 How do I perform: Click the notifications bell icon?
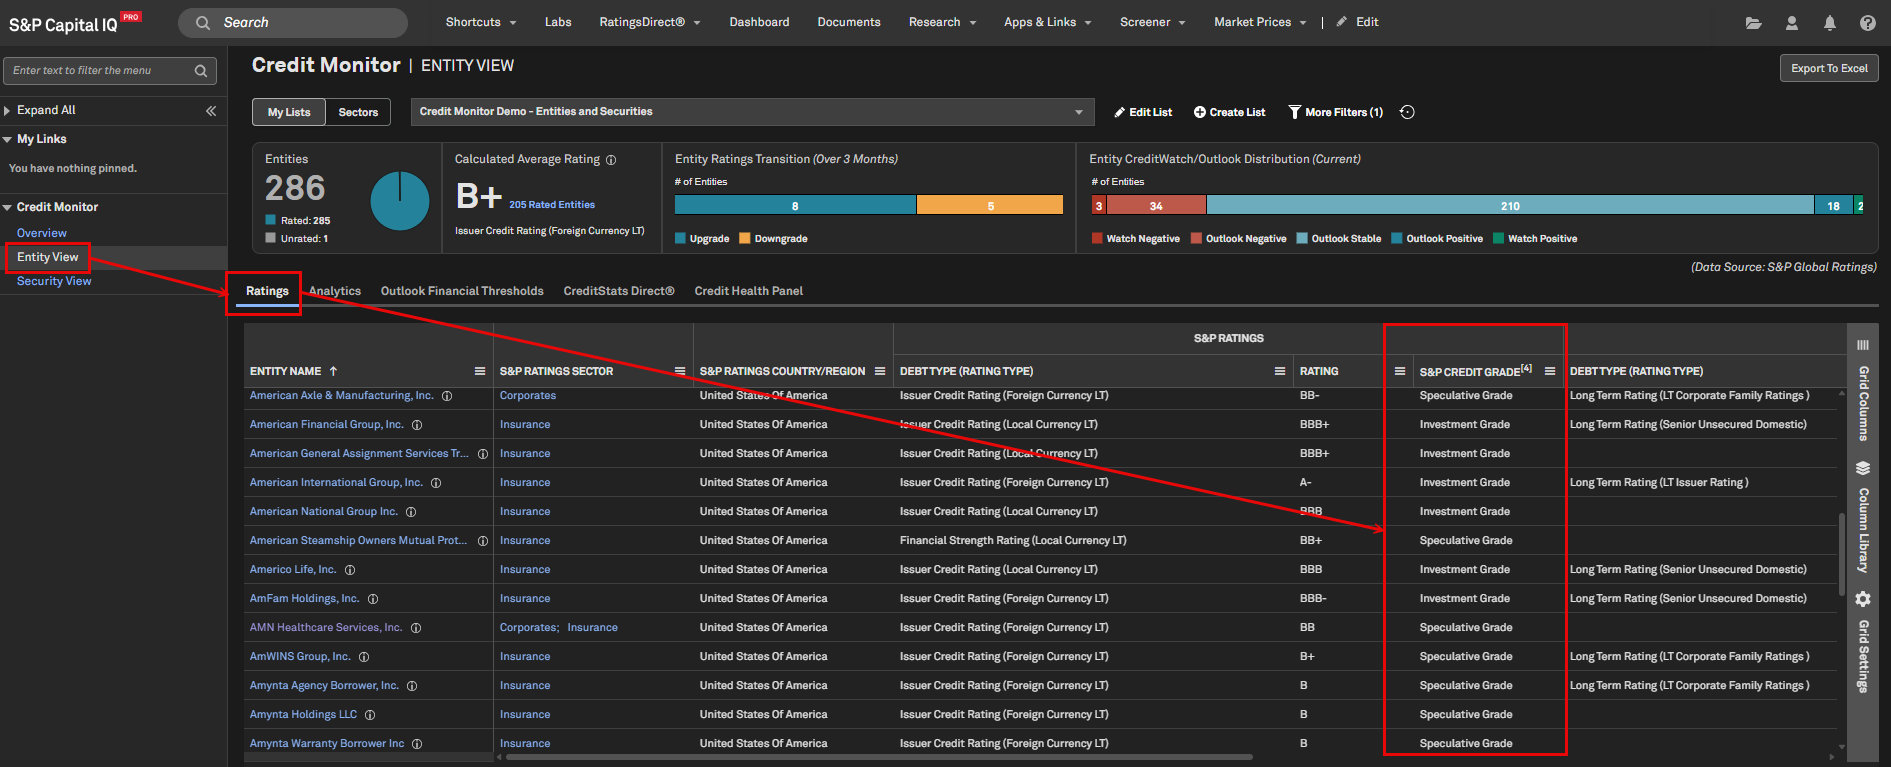pyautogui.click(x=1829, y=23)
